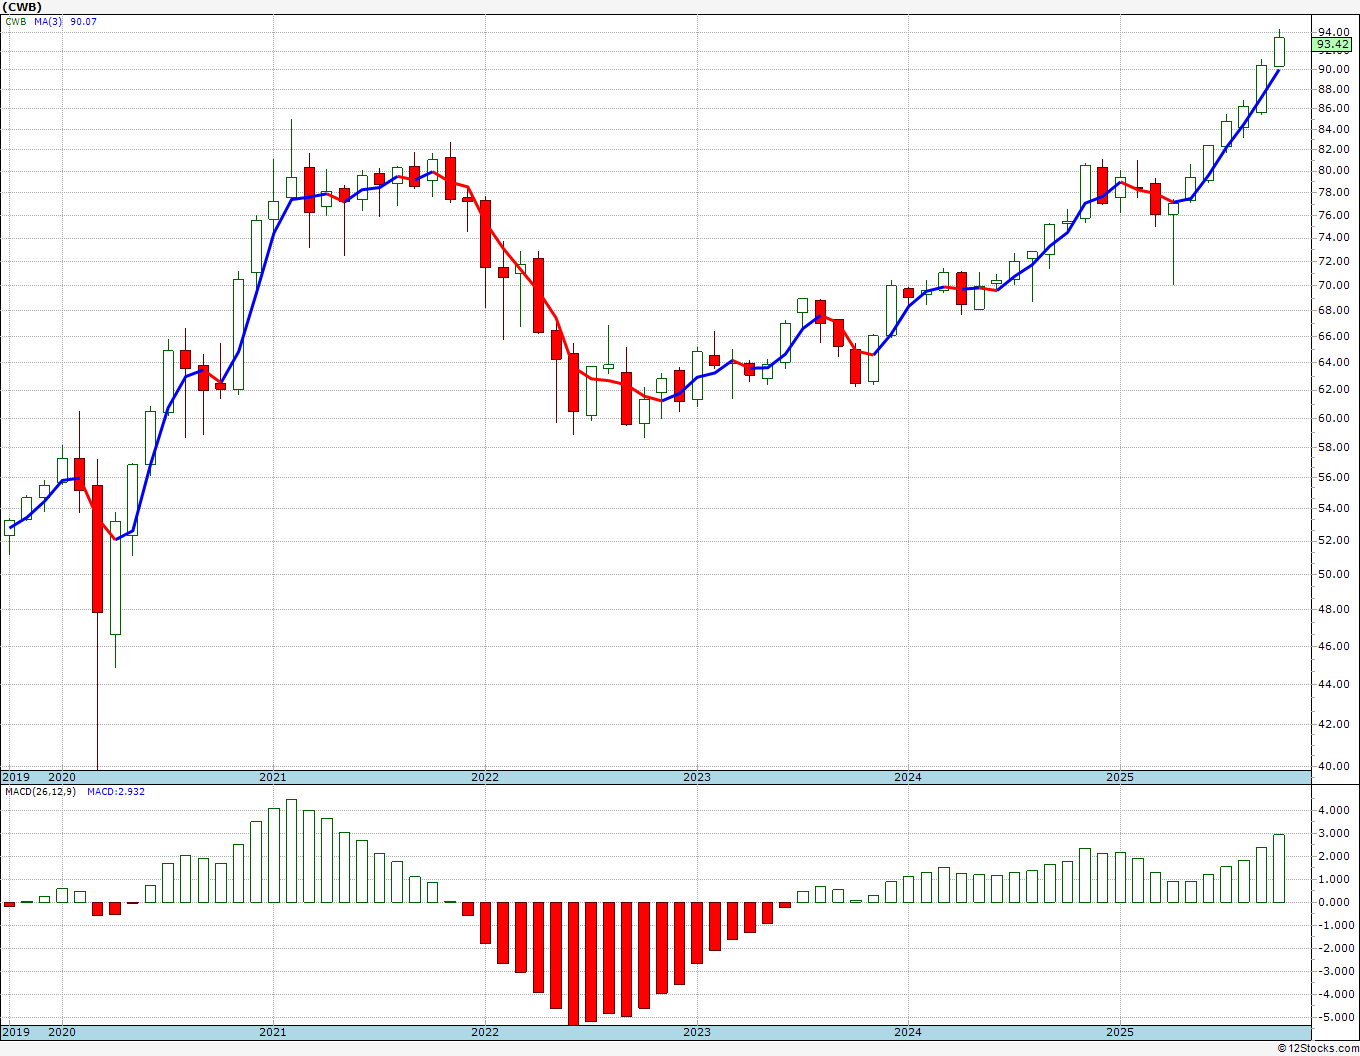The height and width of the screenshot is (1056, 1360).
Task: Click the MA(3) indicator label
Action: (x=47, y=21)
